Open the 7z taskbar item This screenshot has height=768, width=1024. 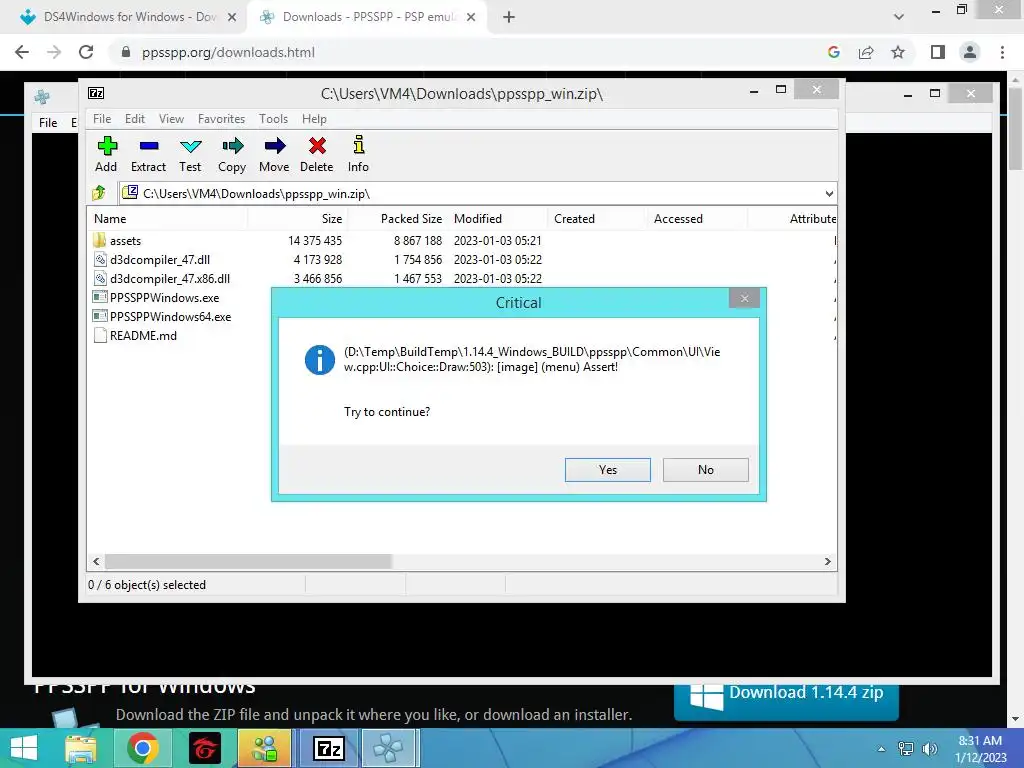pos(328,748)
